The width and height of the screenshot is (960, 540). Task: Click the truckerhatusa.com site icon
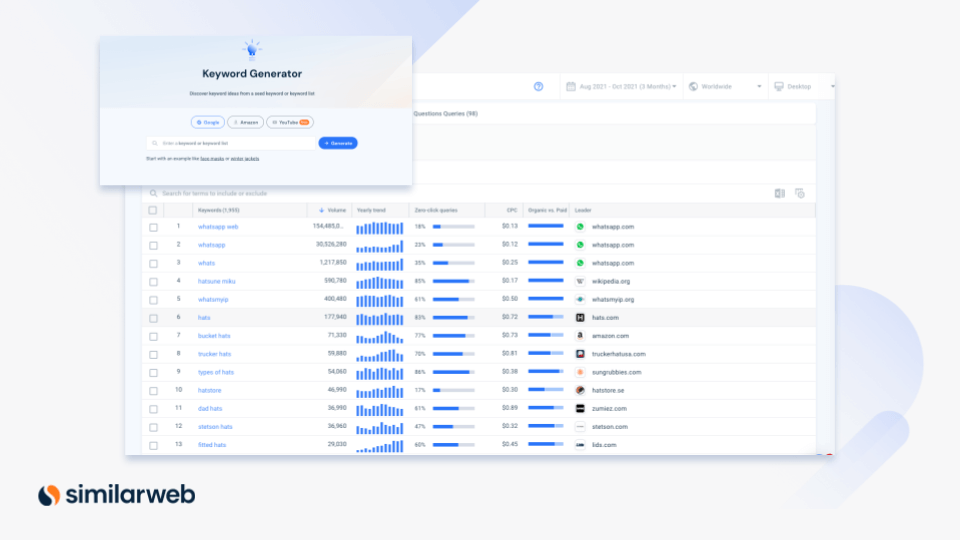pyautogui.click(x=580, y=354)
